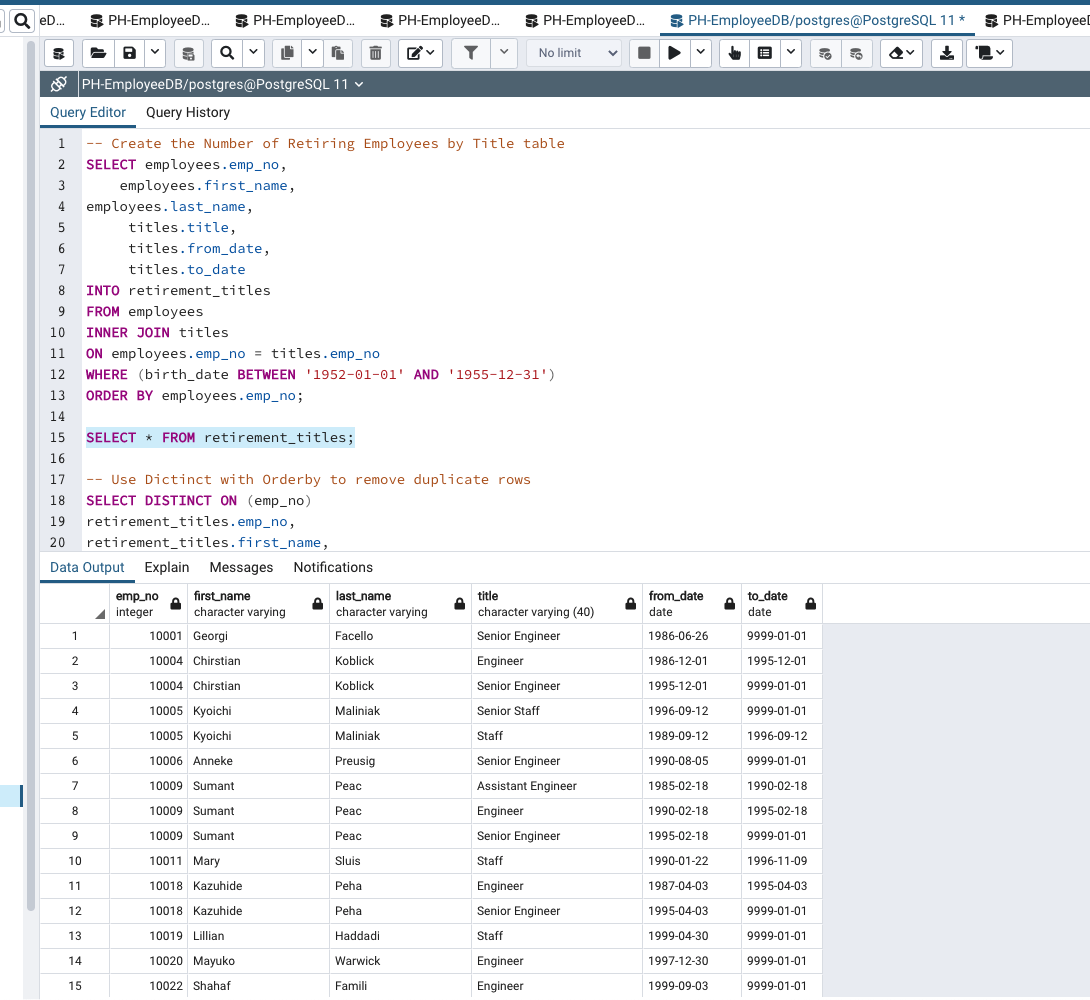The width and height of the screenshot is (1090, 1000).
Task: Click the lock icon on first_name column
Action: 318,604
